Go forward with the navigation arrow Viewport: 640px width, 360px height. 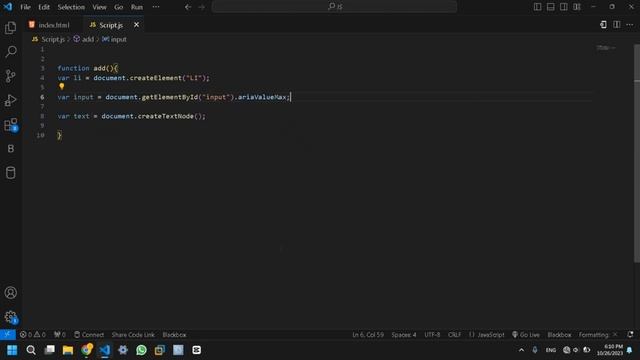click(x=202, y=7)
